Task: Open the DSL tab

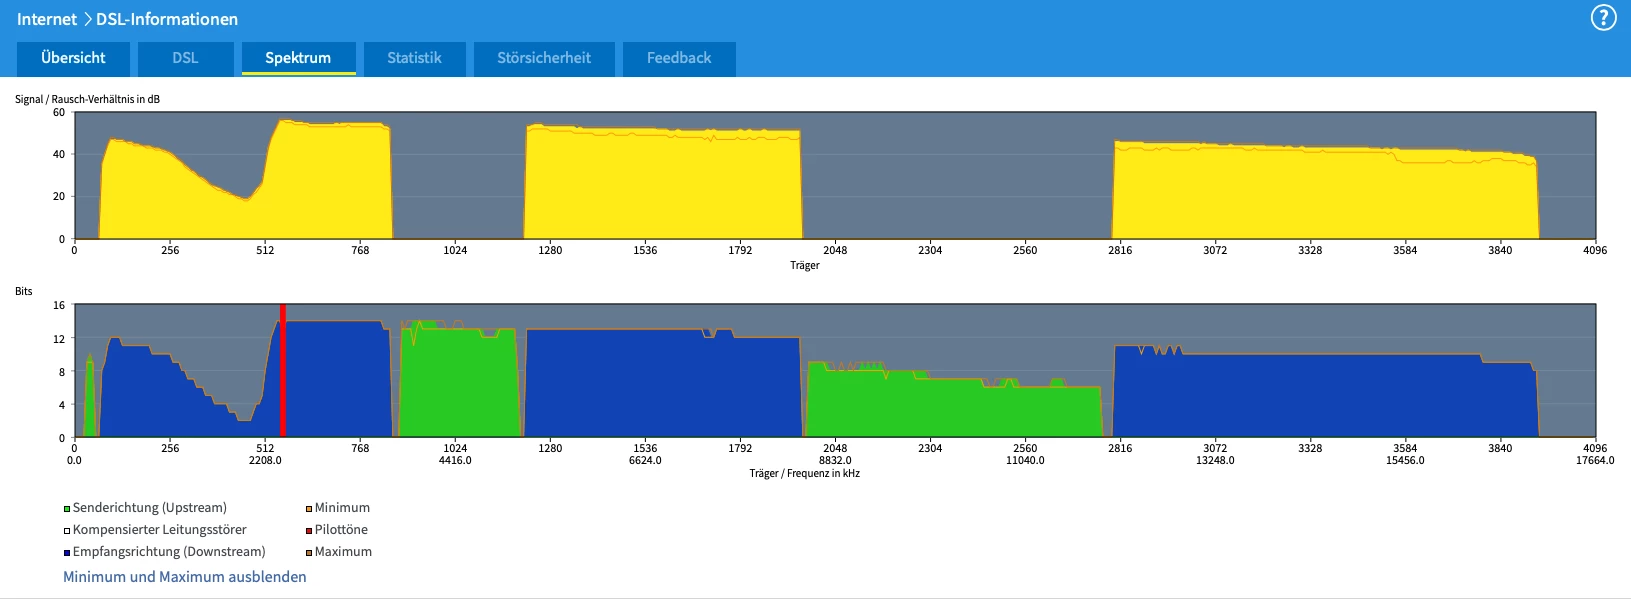Action: [185, 58]
